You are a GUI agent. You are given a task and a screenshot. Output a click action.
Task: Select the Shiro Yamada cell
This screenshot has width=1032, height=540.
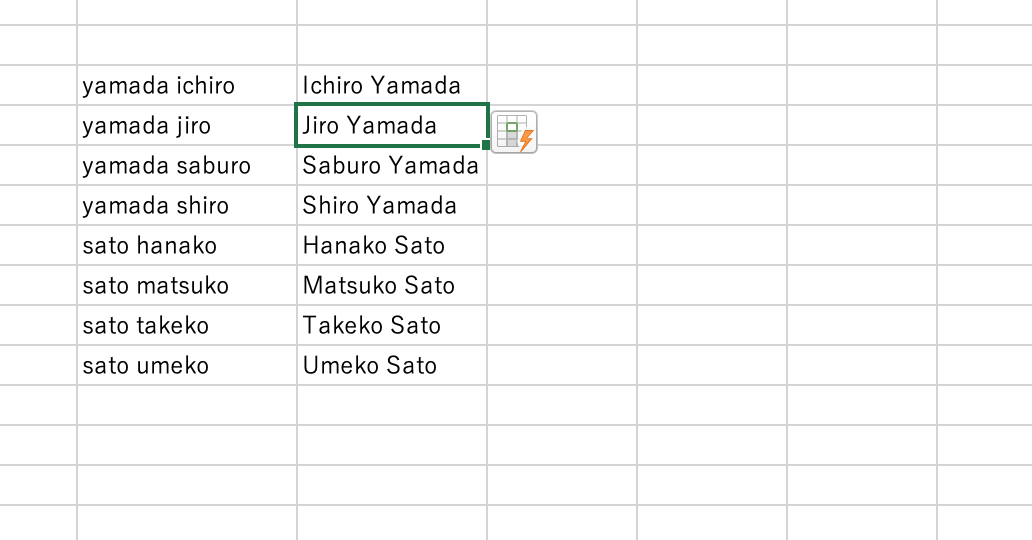(x=391, y=206)
